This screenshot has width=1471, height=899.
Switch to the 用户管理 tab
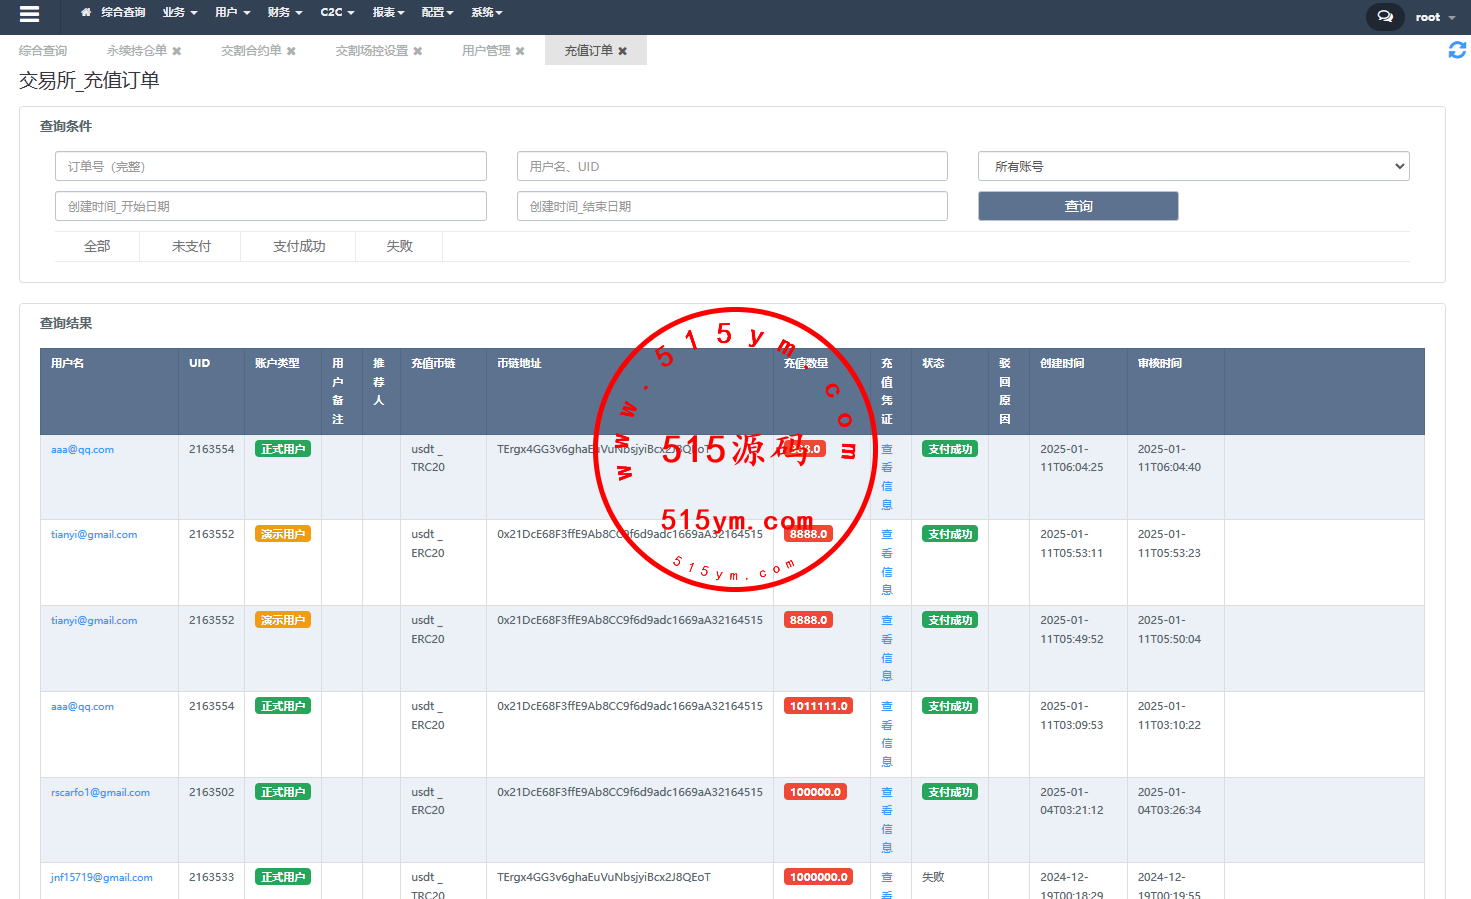486,51
